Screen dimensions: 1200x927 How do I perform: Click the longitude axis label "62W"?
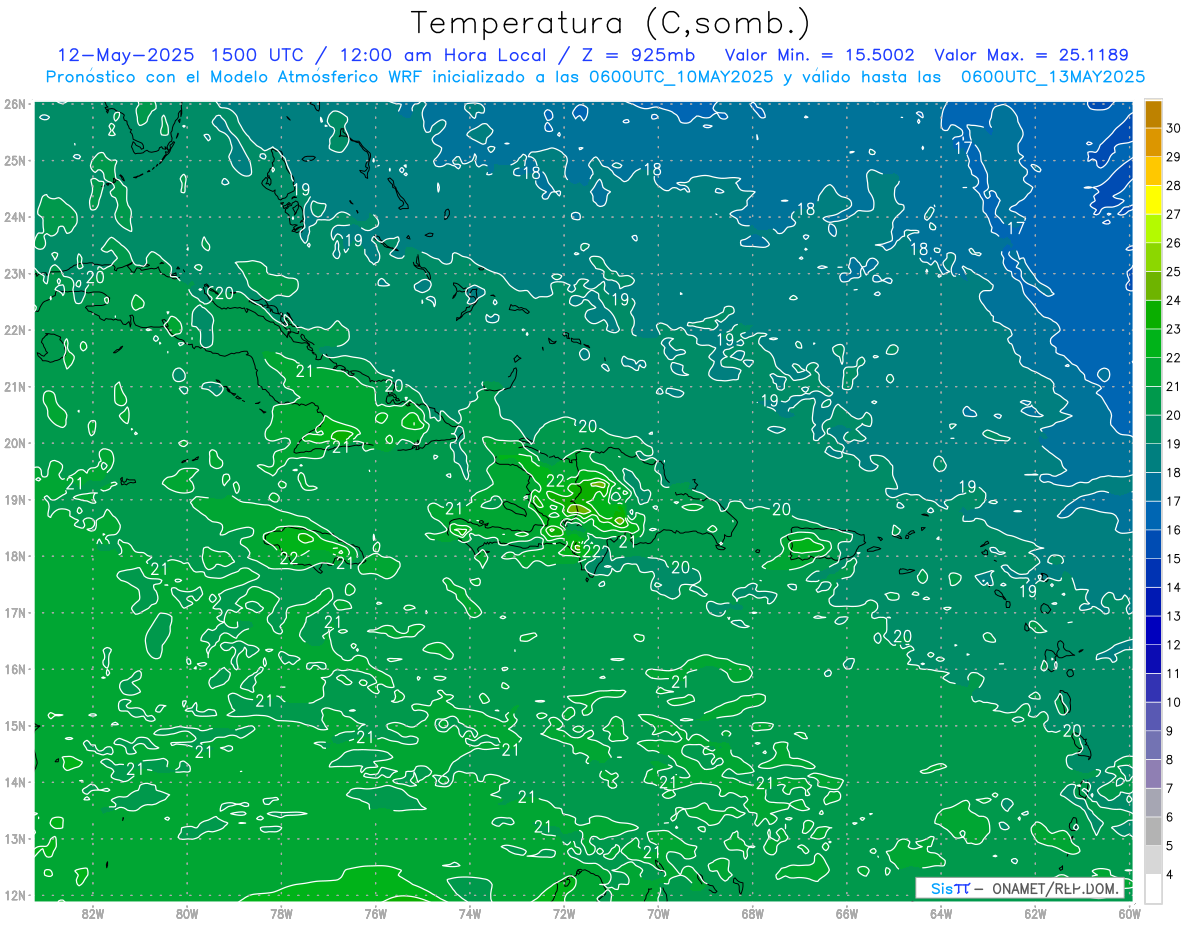point(1036,913)
